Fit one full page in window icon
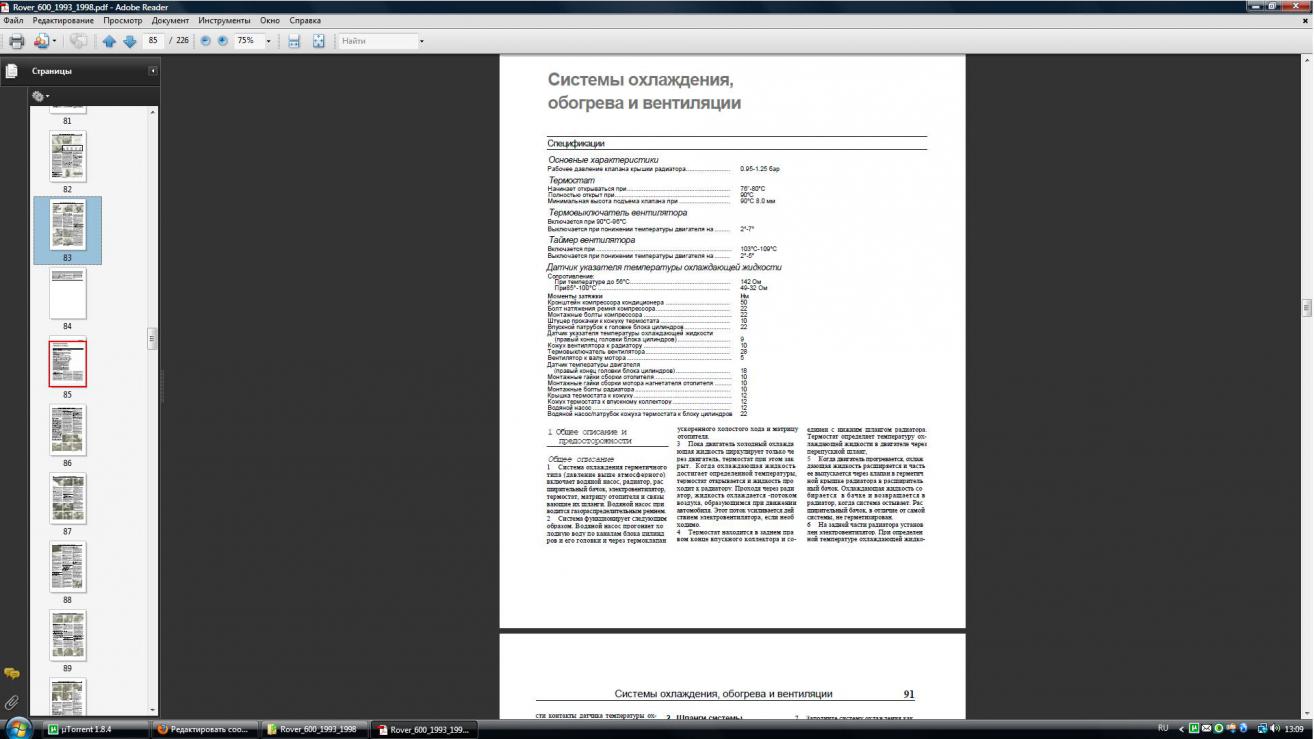This screenshot has width=1314, height=739. tap(318, 41)
